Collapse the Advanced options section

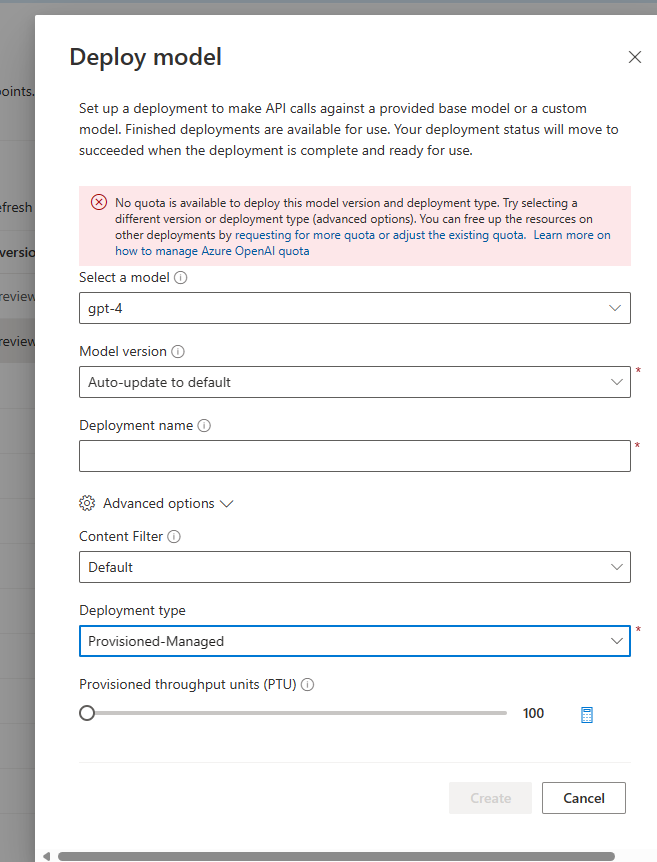pos(225,503)
